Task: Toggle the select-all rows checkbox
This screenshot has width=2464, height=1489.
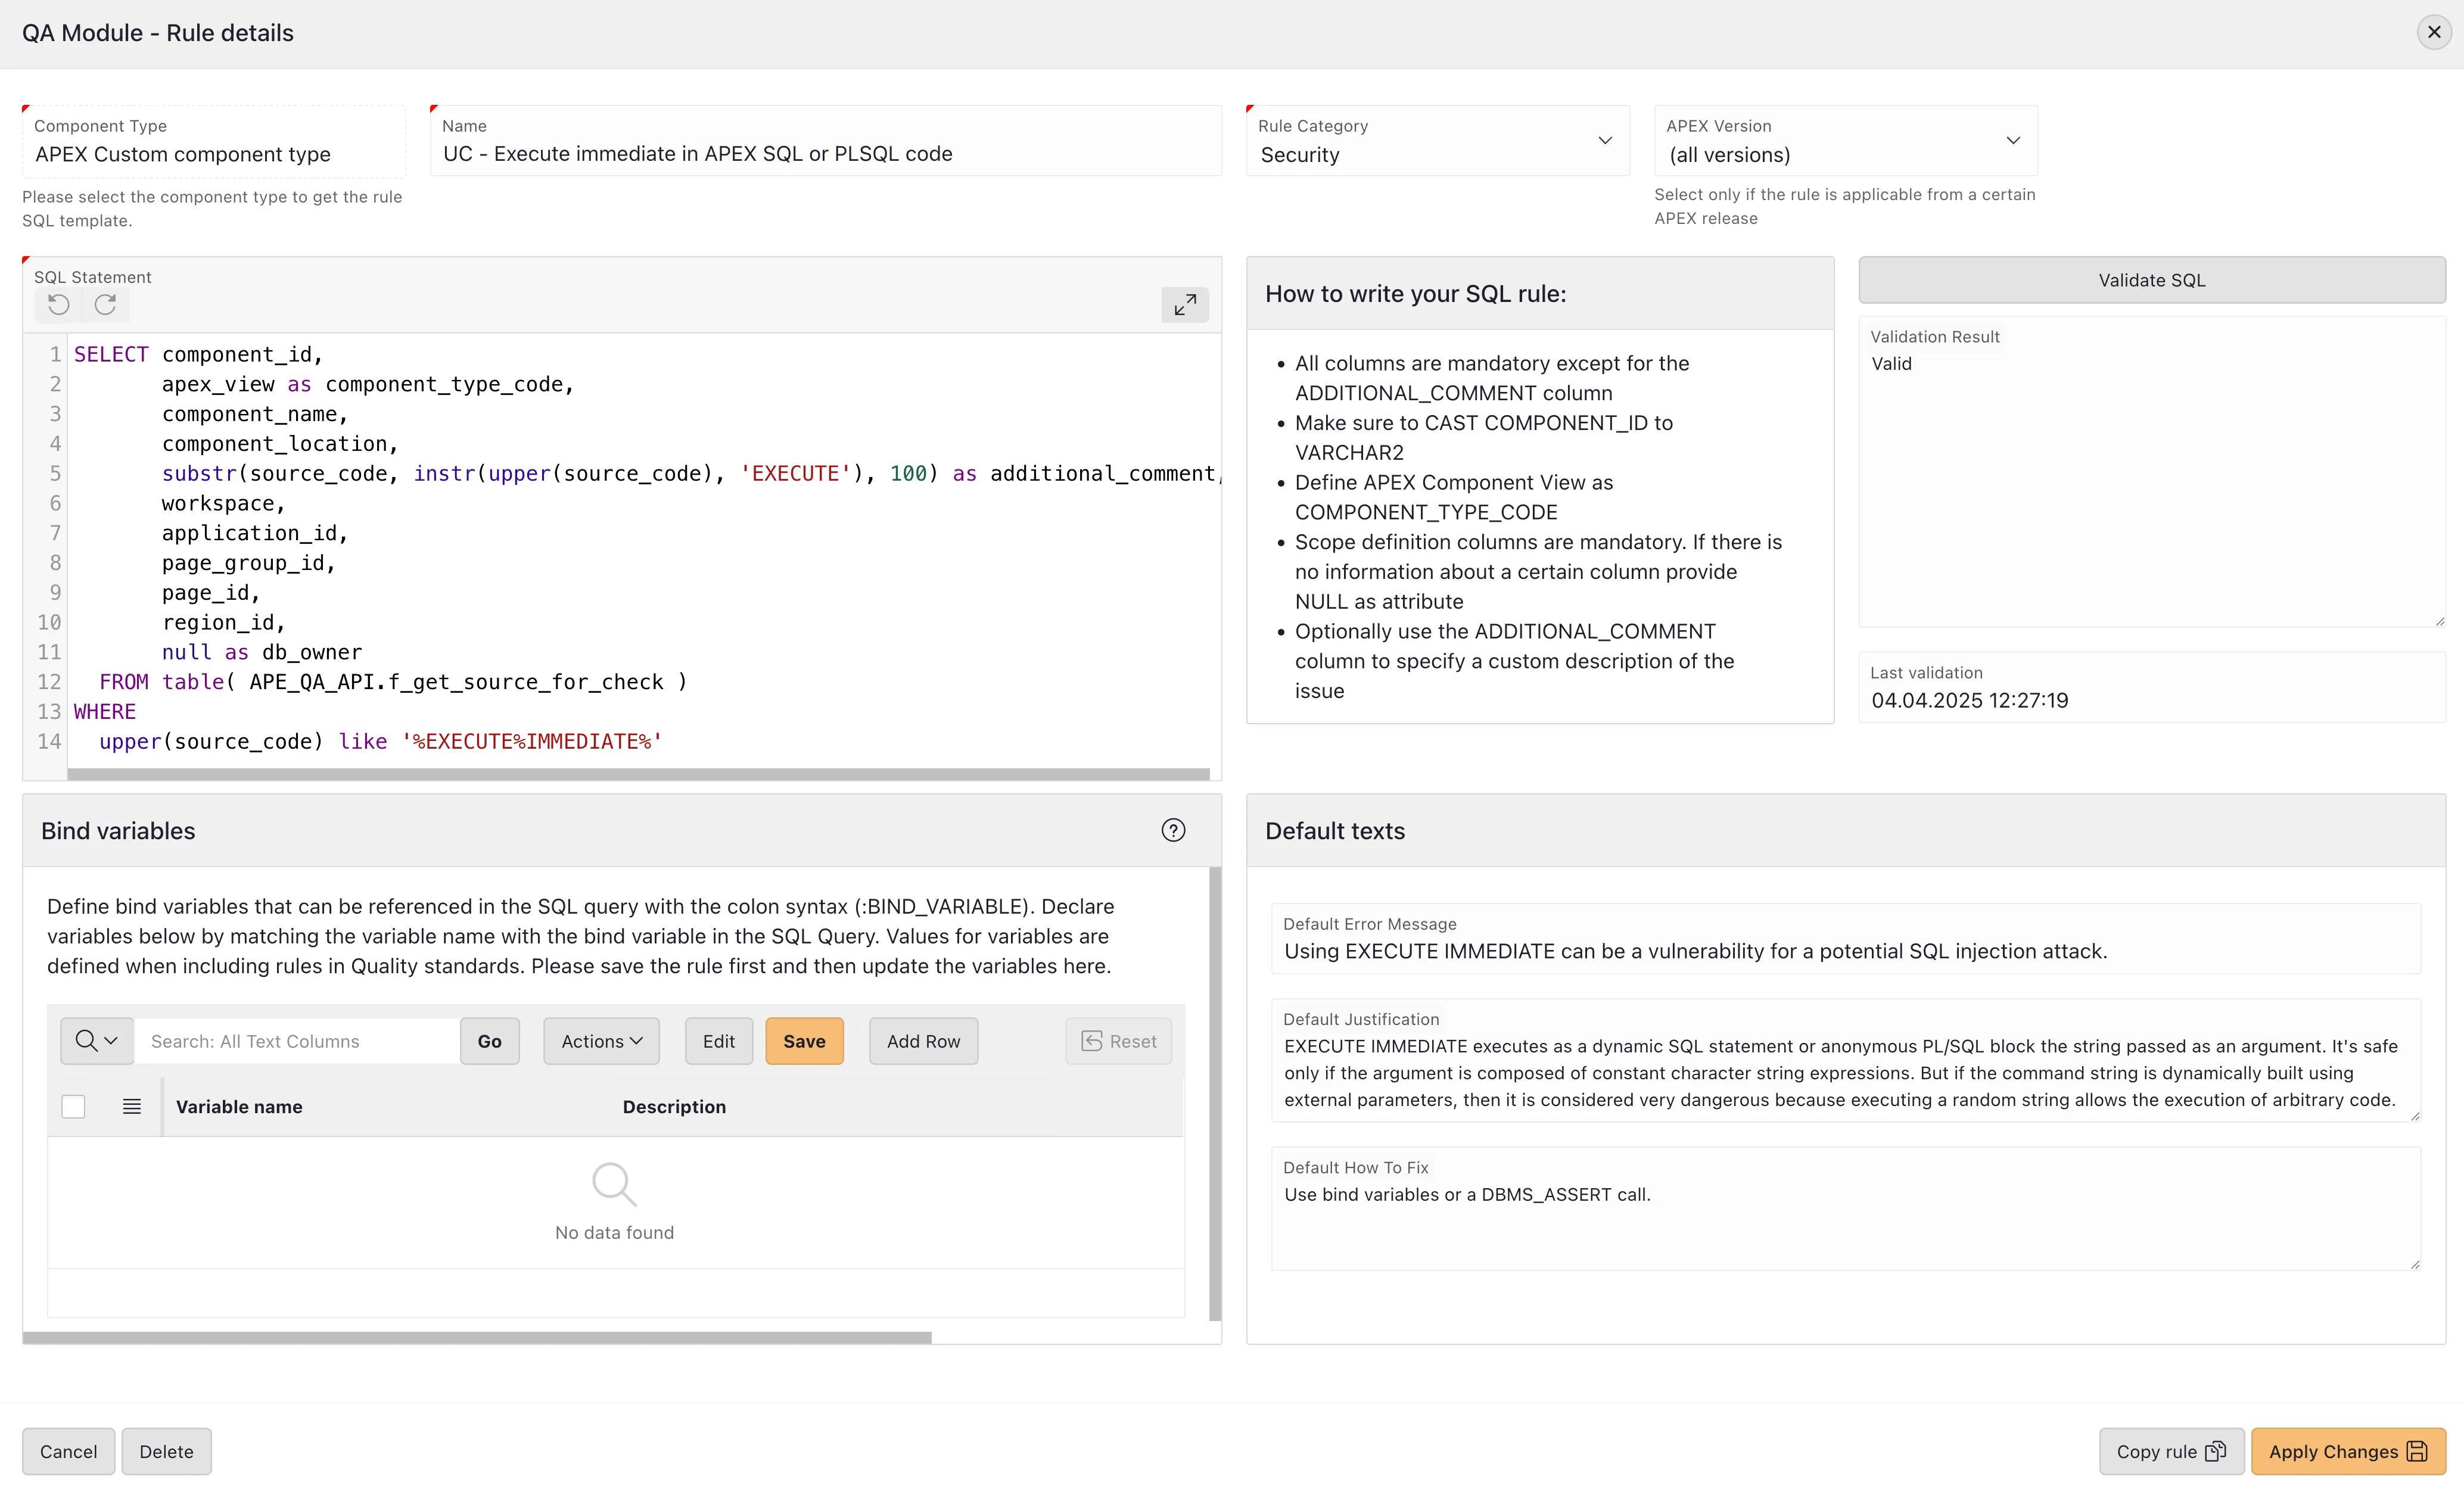Action: [x=73, y=1106]
